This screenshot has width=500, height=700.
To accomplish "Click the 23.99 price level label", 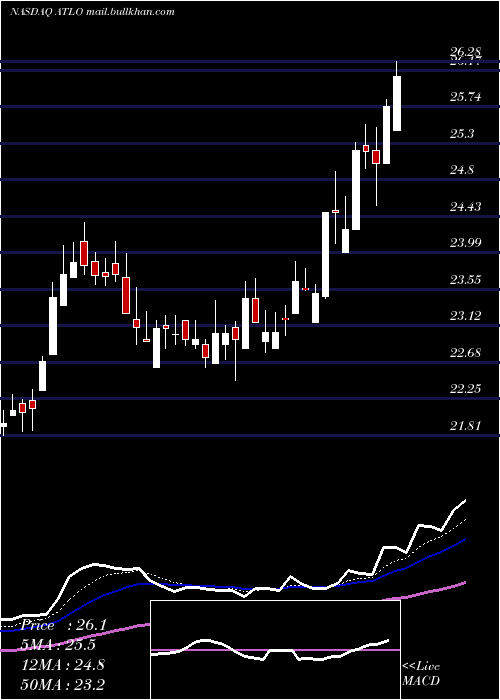I will pos(466,242).
